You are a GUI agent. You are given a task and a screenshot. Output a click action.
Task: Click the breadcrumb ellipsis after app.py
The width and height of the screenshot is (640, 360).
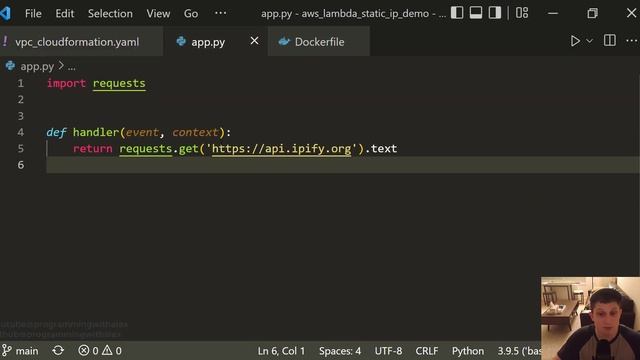71,67
